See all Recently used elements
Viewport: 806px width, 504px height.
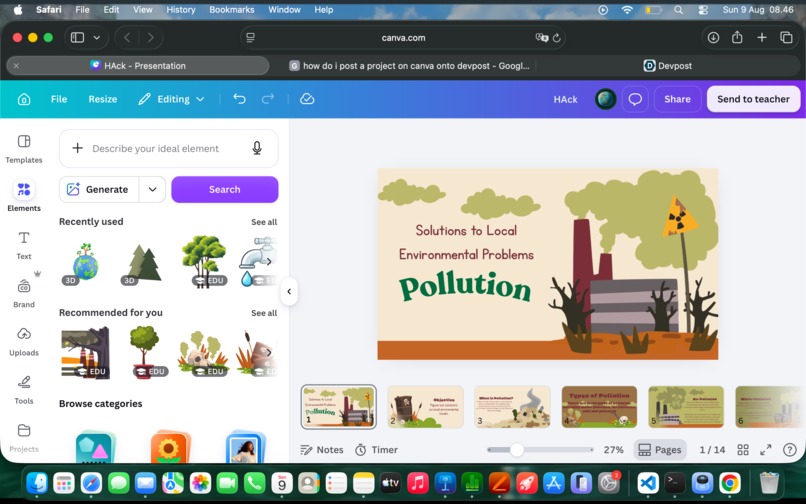click(x=264, y=222)
